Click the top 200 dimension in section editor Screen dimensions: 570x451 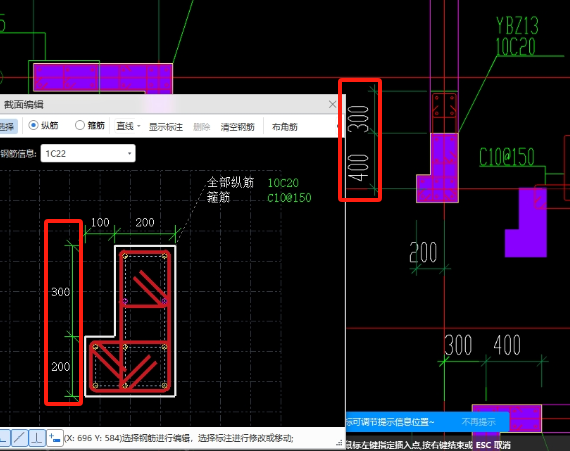[145, 222]
